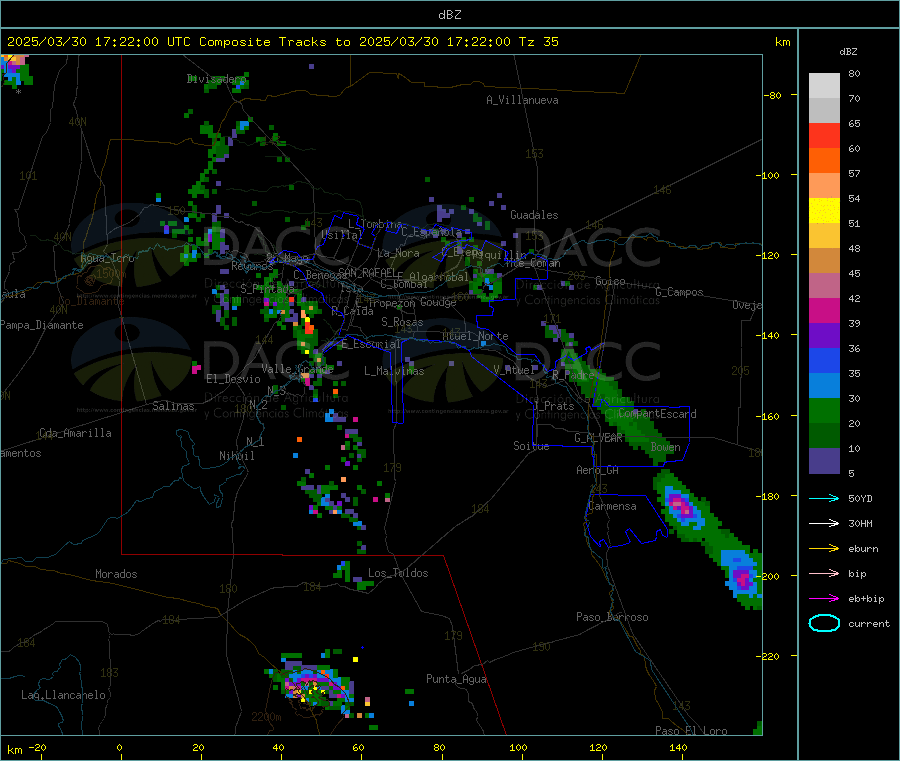This screenshot has width=900, height=761.
Task: Click the Valle_Grande map label
Action: click(297, 369)
